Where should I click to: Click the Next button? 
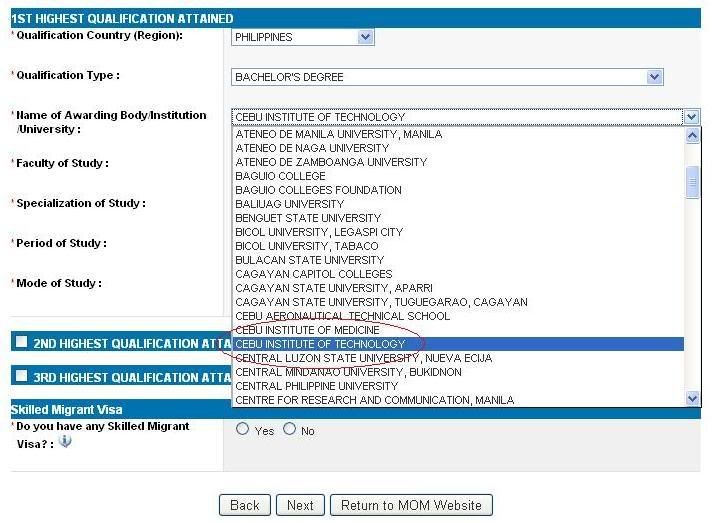click(300, 505)
